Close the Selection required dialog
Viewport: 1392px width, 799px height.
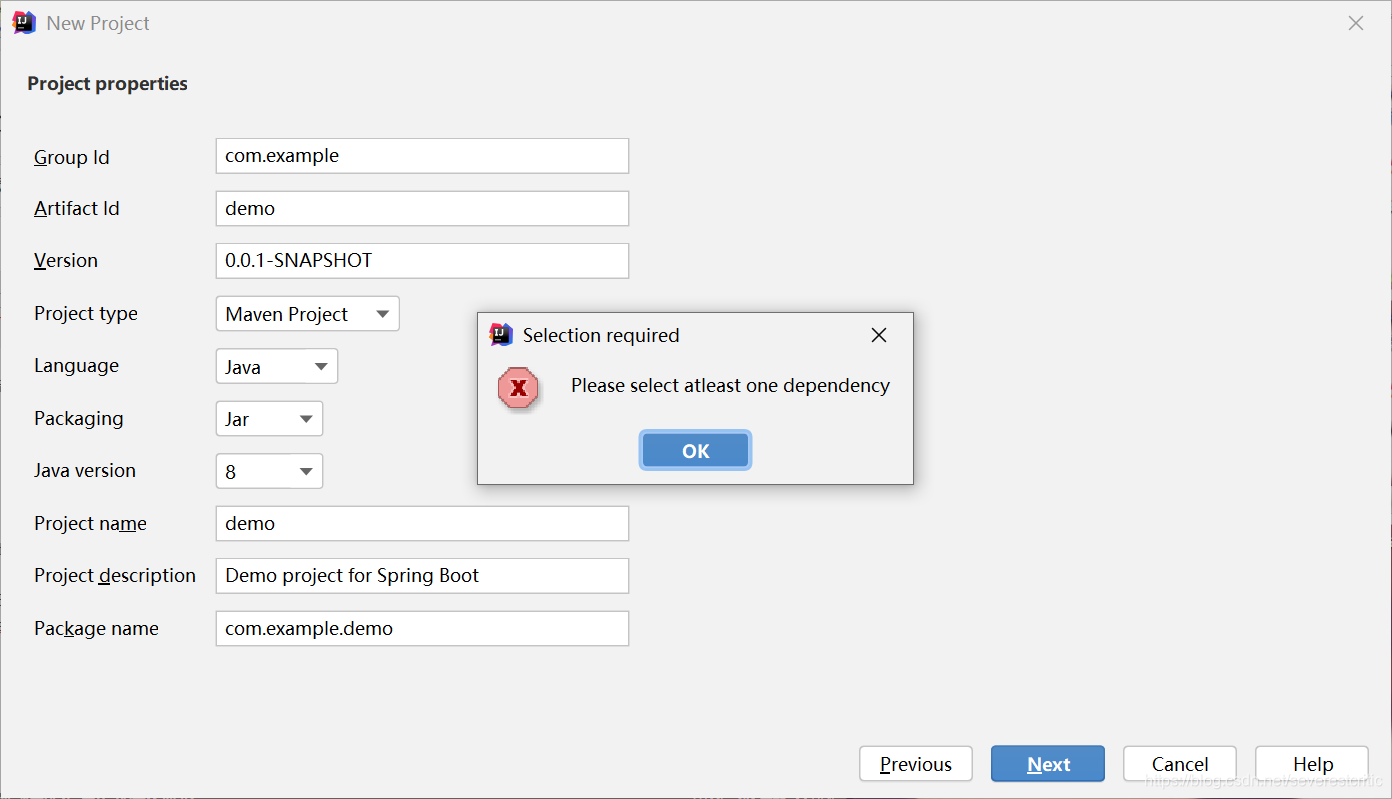(x=879, y=335)
